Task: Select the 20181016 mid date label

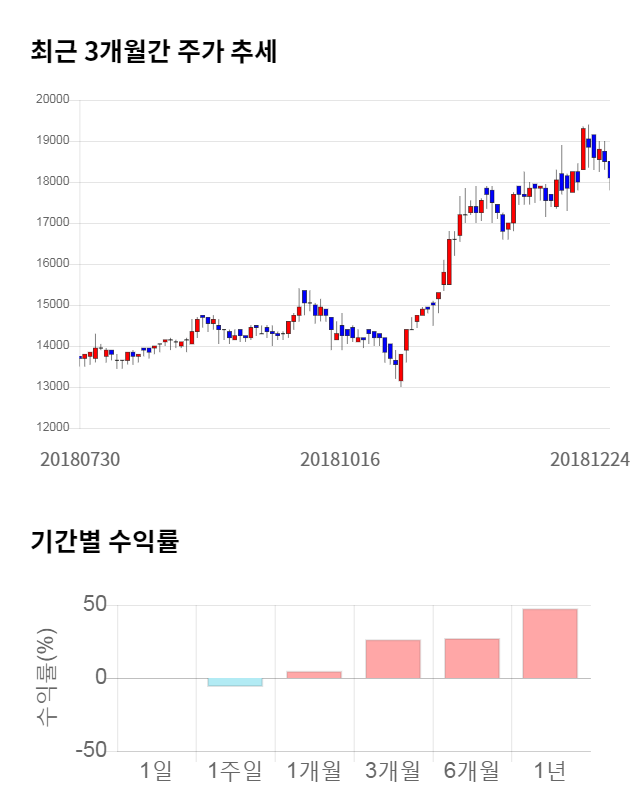Action: (x=341, y=459)
